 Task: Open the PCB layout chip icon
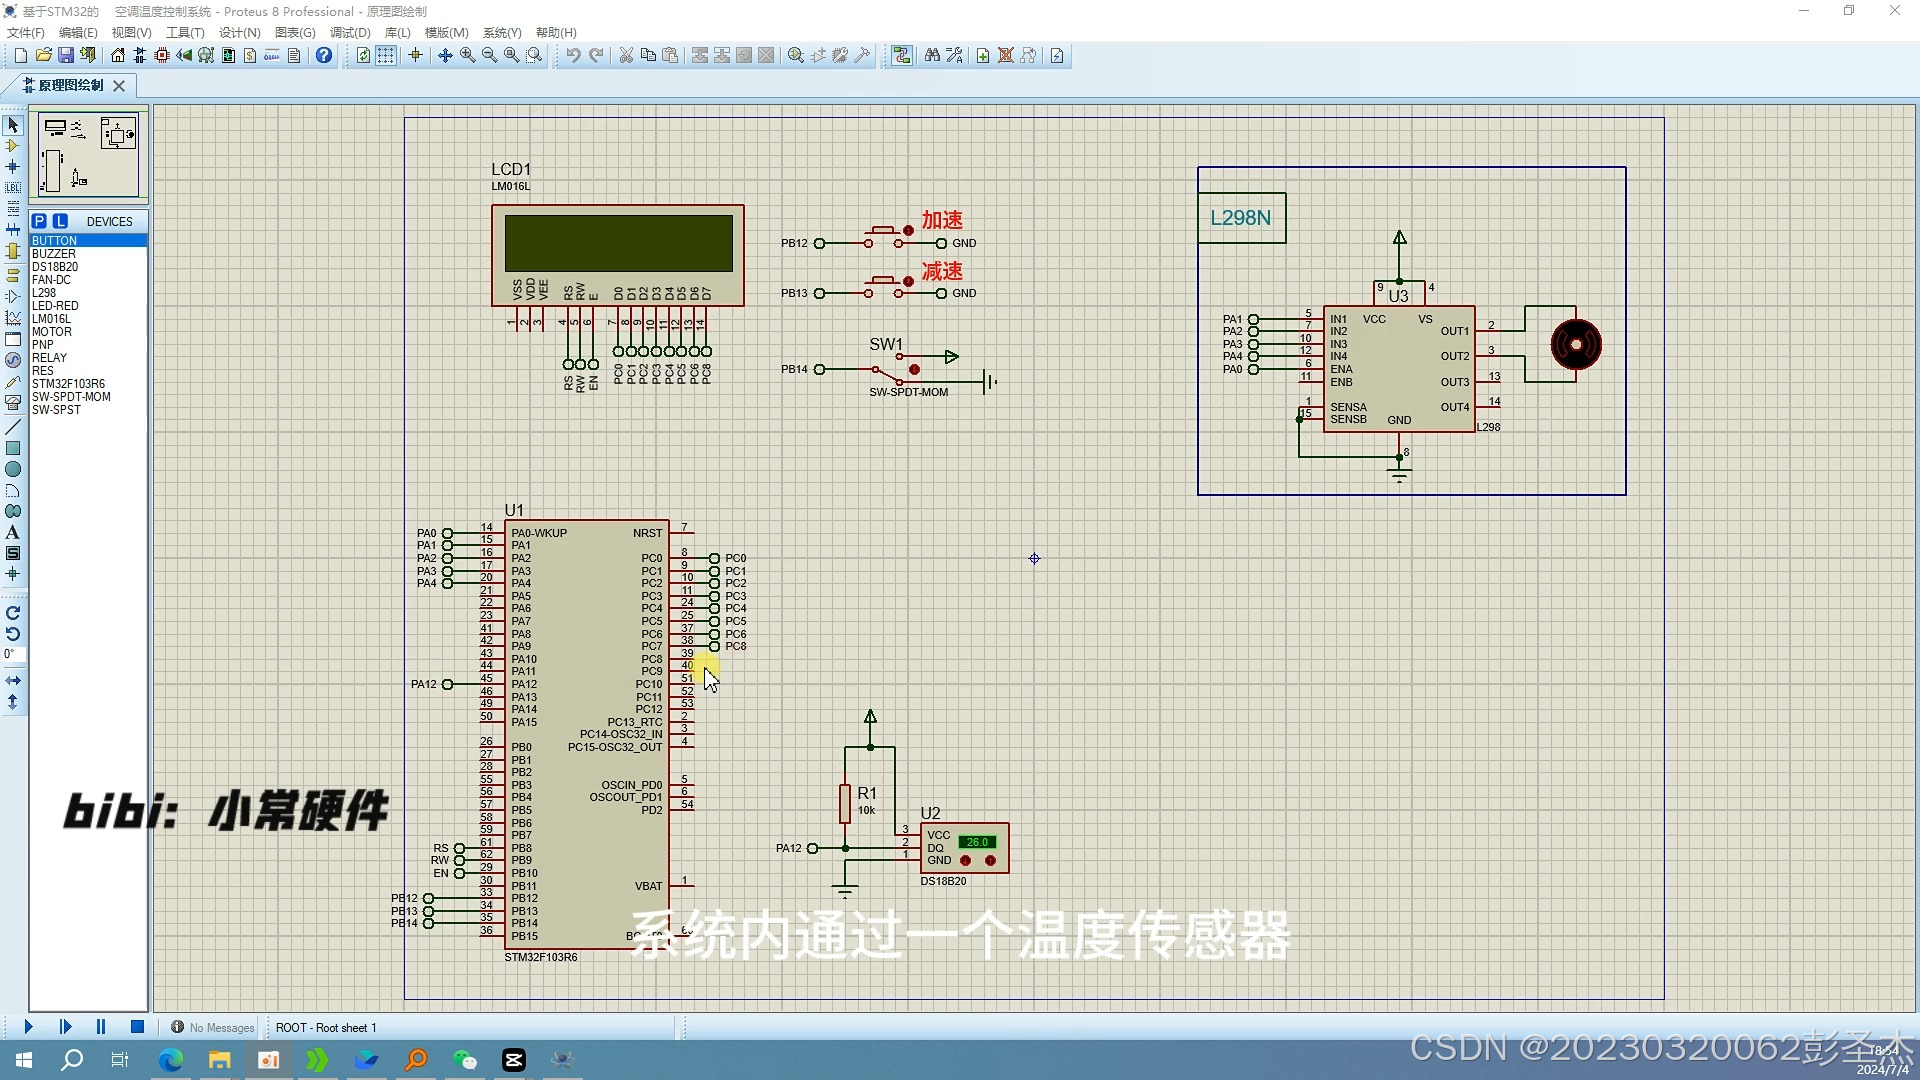161,56
